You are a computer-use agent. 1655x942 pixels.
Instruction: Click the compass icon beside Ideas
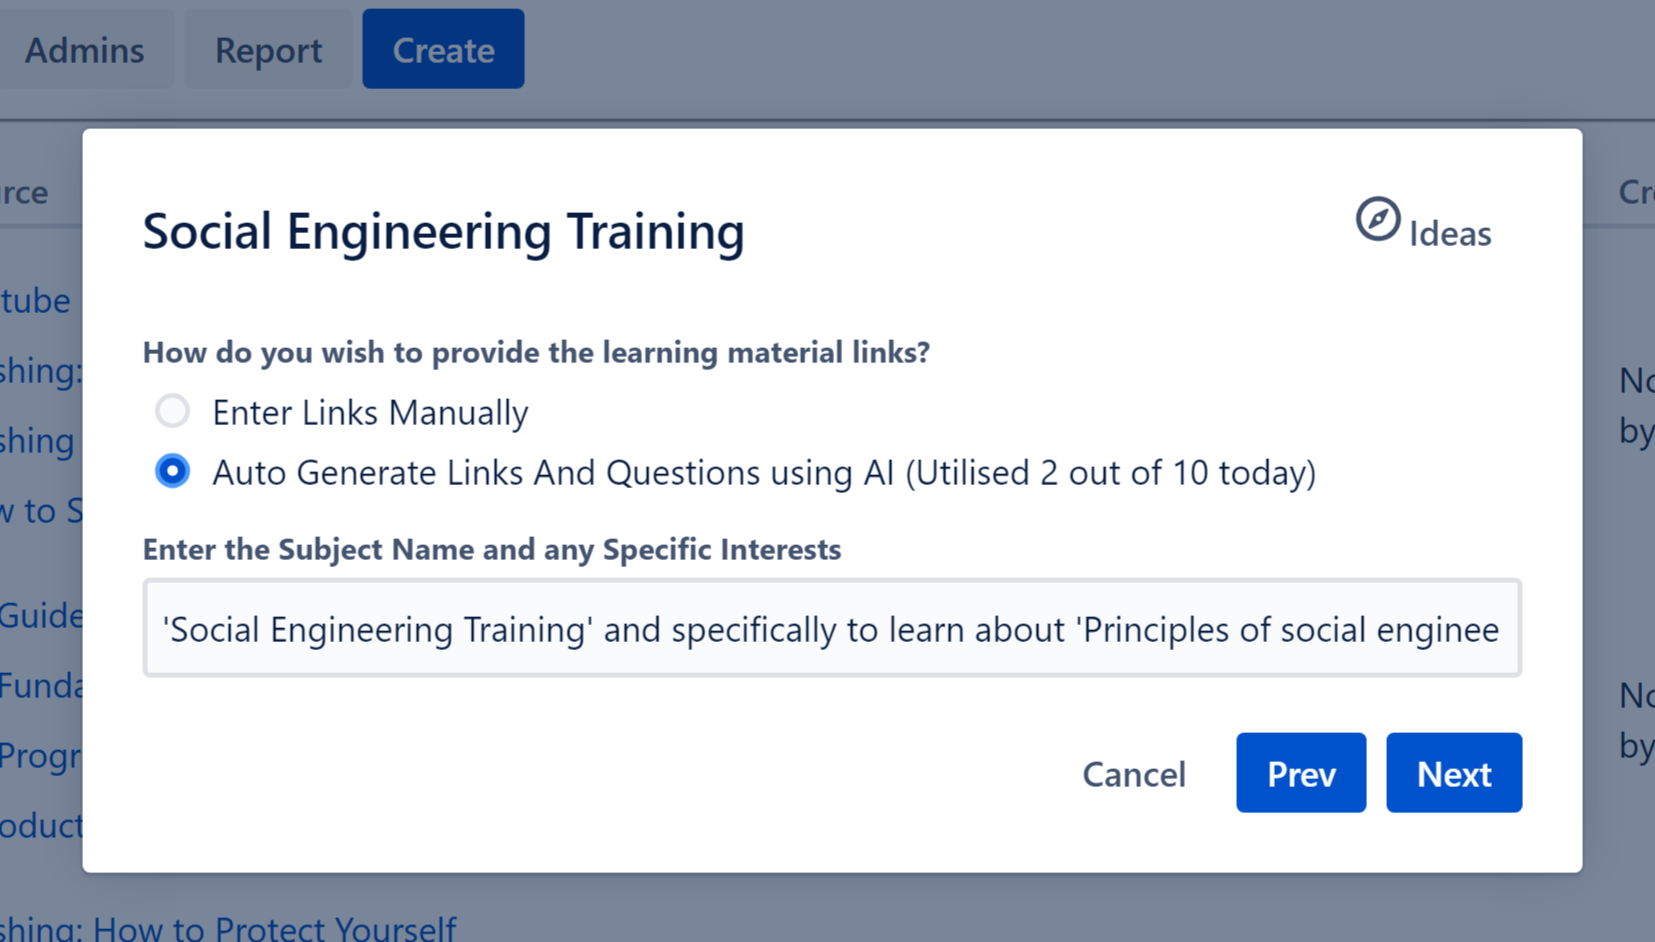pos(1377,219)
